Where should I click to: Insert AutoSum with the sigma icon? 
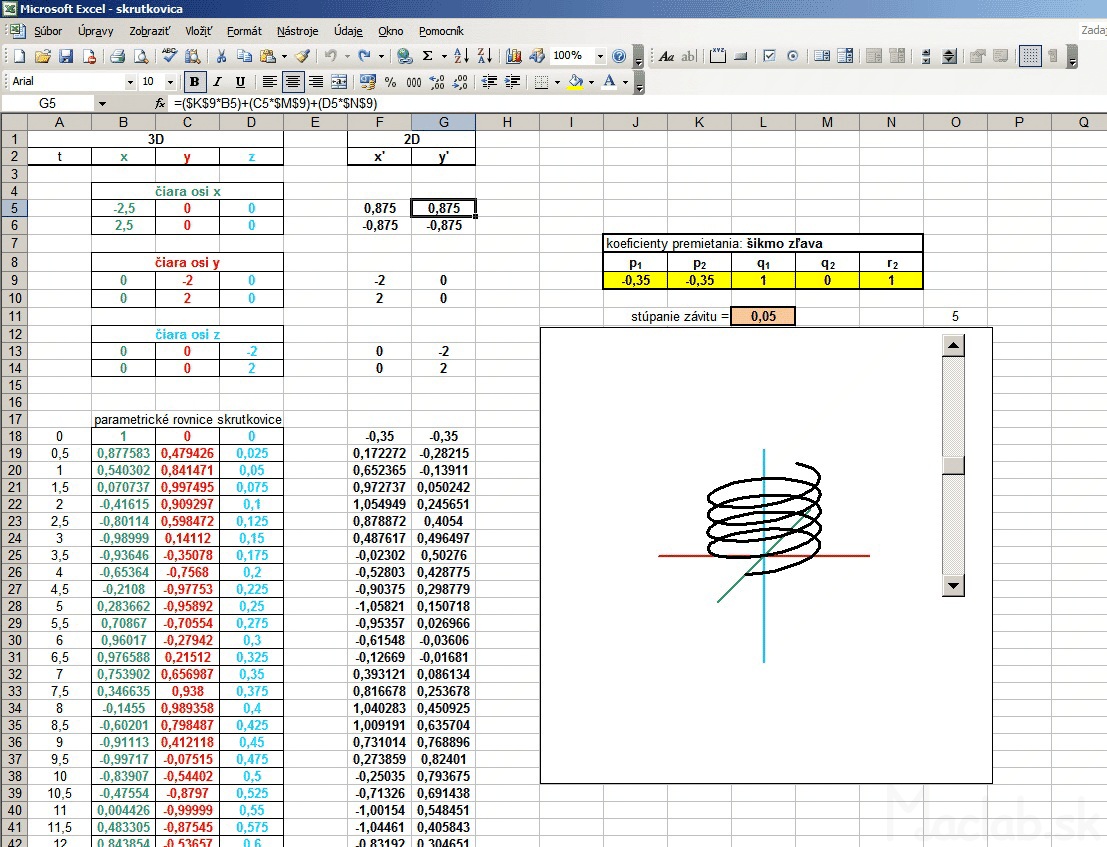tap(427, 56)
